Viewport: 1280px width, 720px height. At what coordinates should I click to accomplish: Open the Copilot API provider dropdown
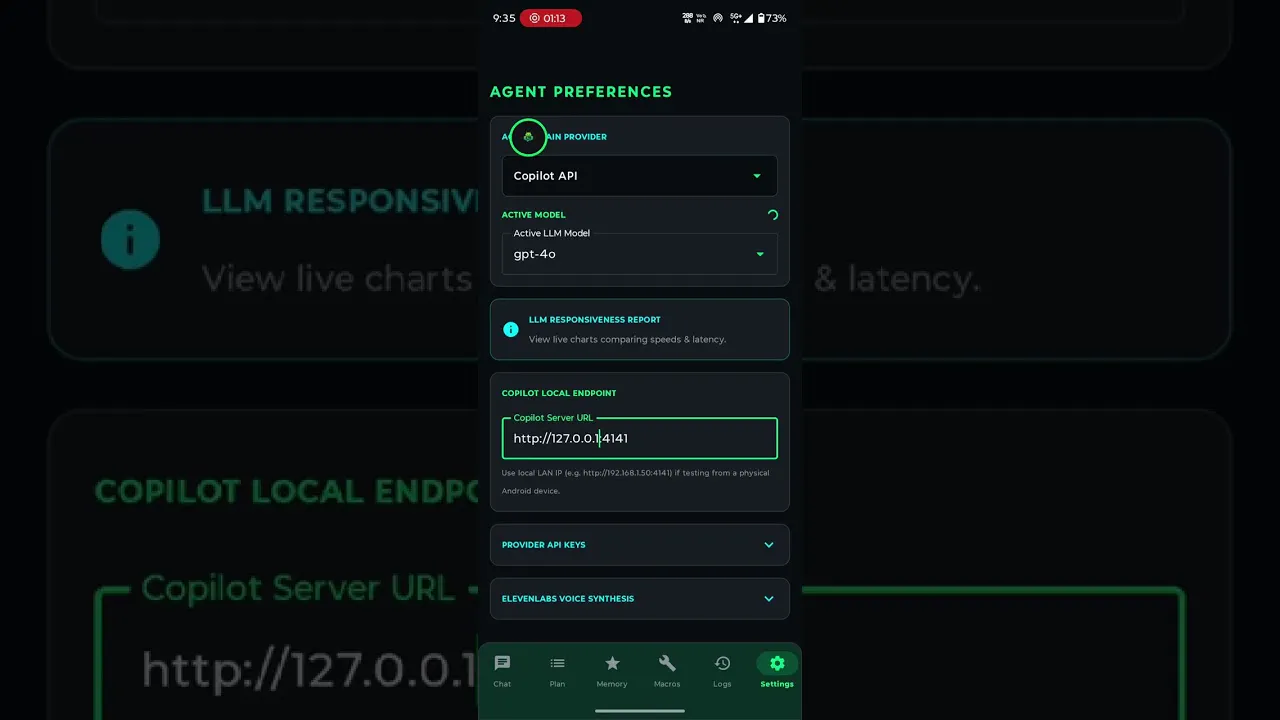tap(640, 176)
